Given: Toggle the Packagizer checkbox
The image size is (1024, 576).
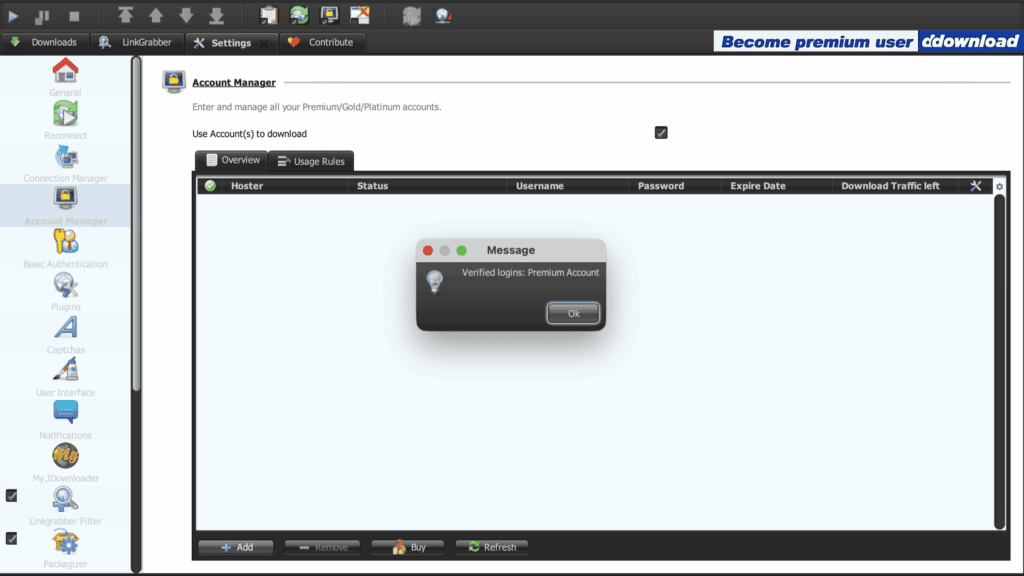Looking at the screenshot, I should [x=12, y=539].
